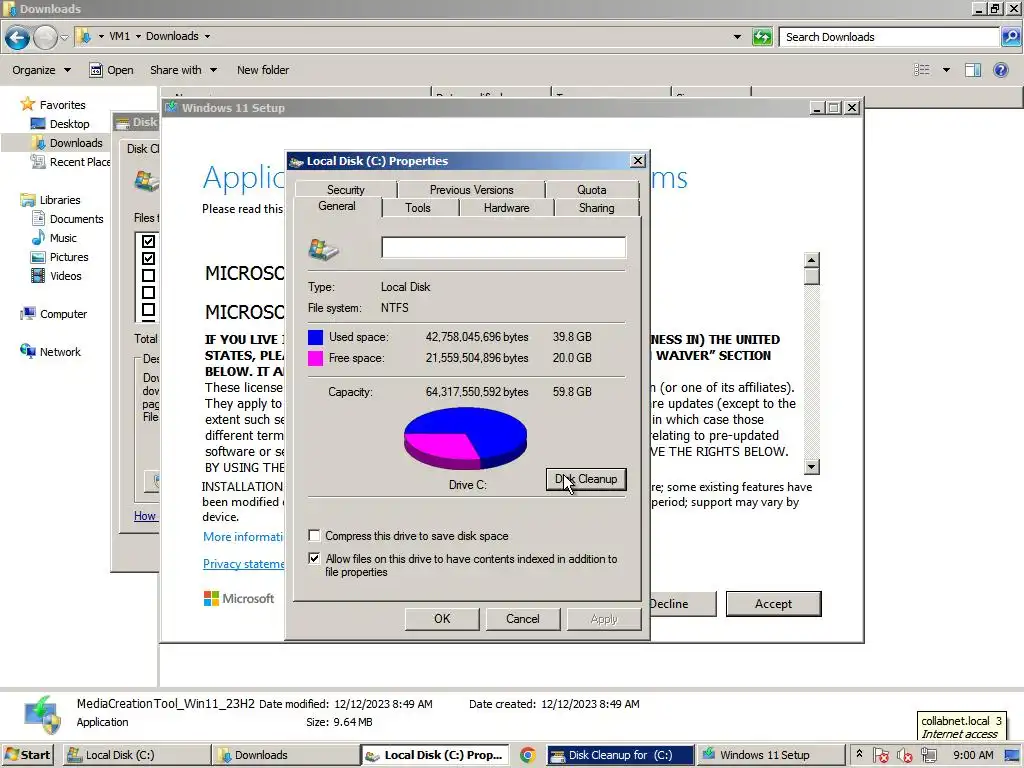Click the Back navigation arrow in Explorer
This screenshot has height=768, width=1024.
tap(18, 38)
